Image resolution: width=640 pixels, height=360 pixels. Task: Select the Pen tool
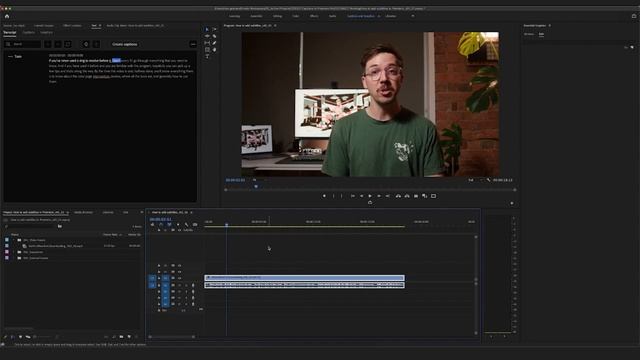[214, 43]
